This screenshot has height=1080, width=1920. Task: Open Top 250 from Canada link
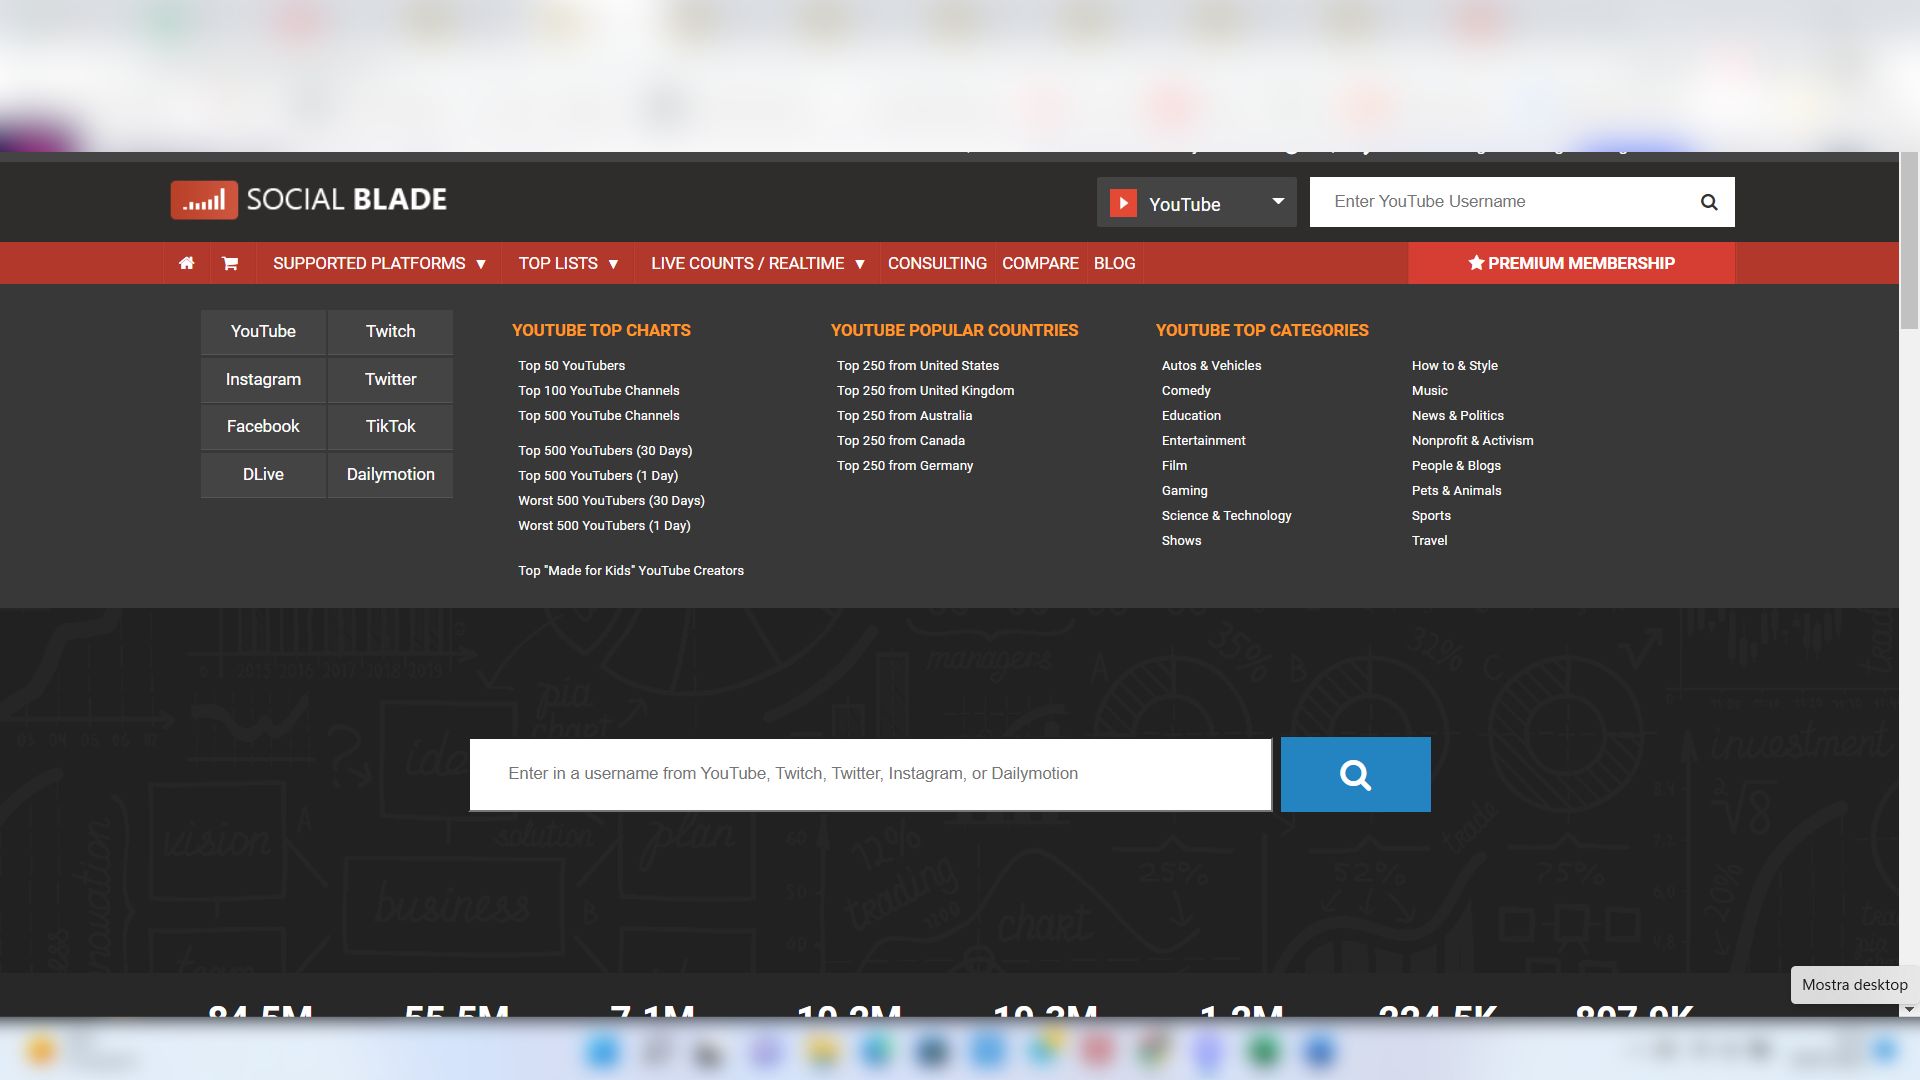pyautogui.click(x=900, y=441)
